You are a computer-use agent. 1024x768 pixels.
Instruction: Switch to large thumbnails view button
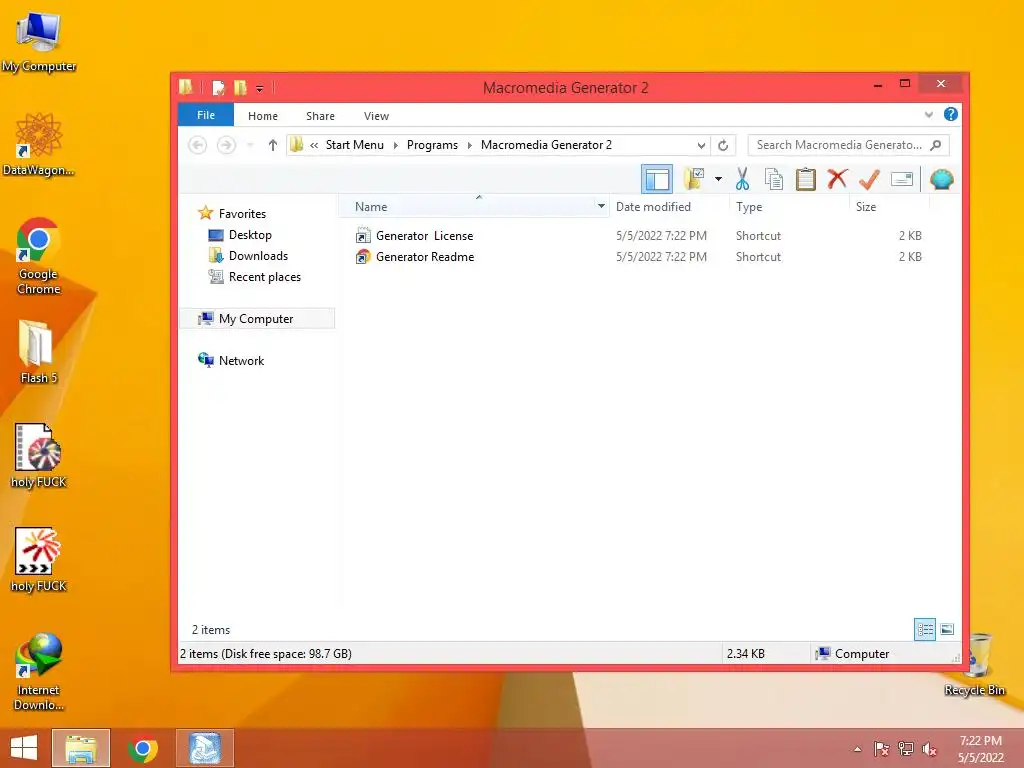pos(947,630)
